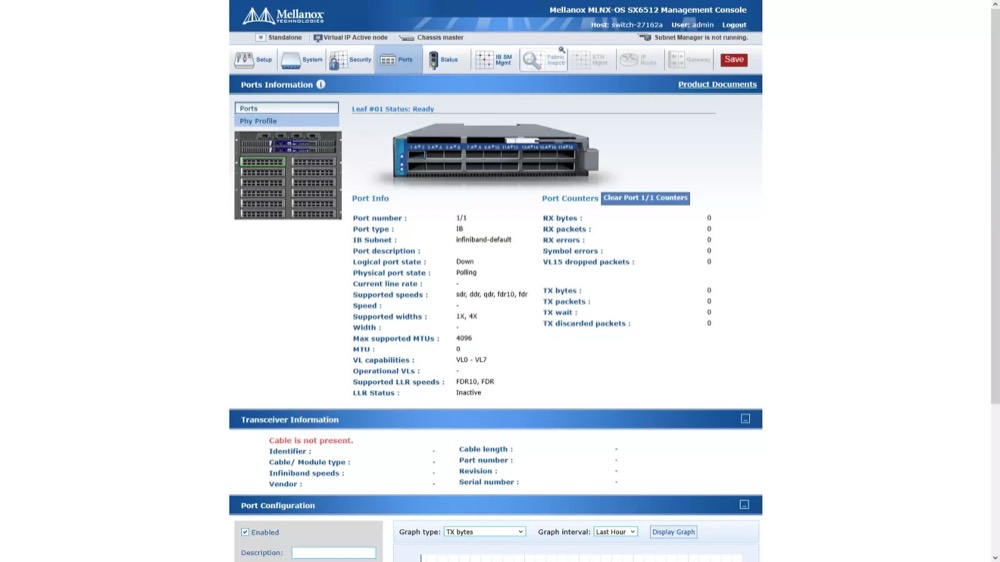Collapse the Transceiver Information panel
Viewport: 1000px width, 562px height.
(745, 418)
